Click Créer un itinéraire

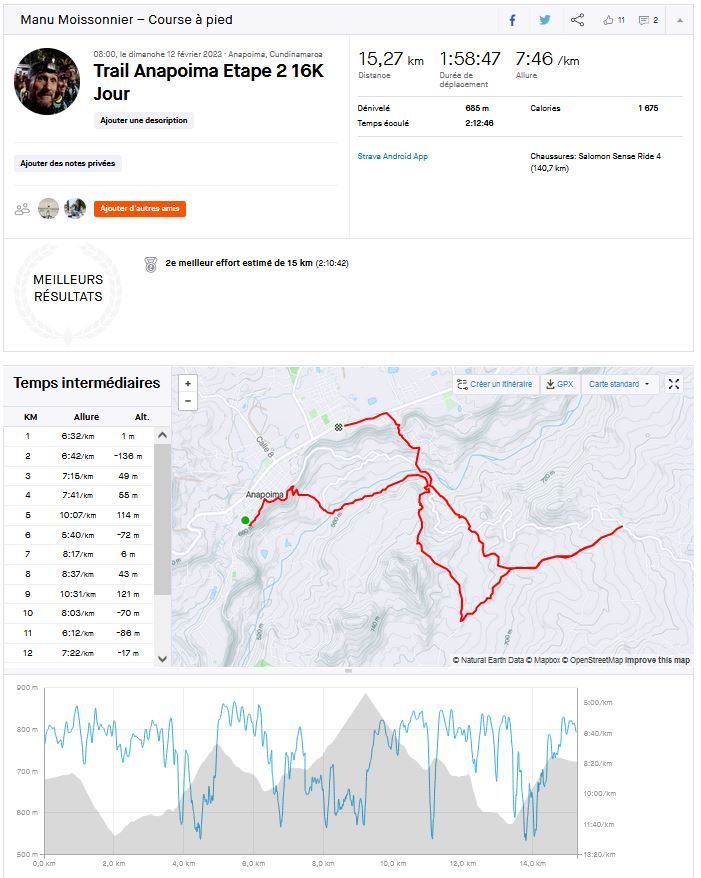[x=495, y=384]
